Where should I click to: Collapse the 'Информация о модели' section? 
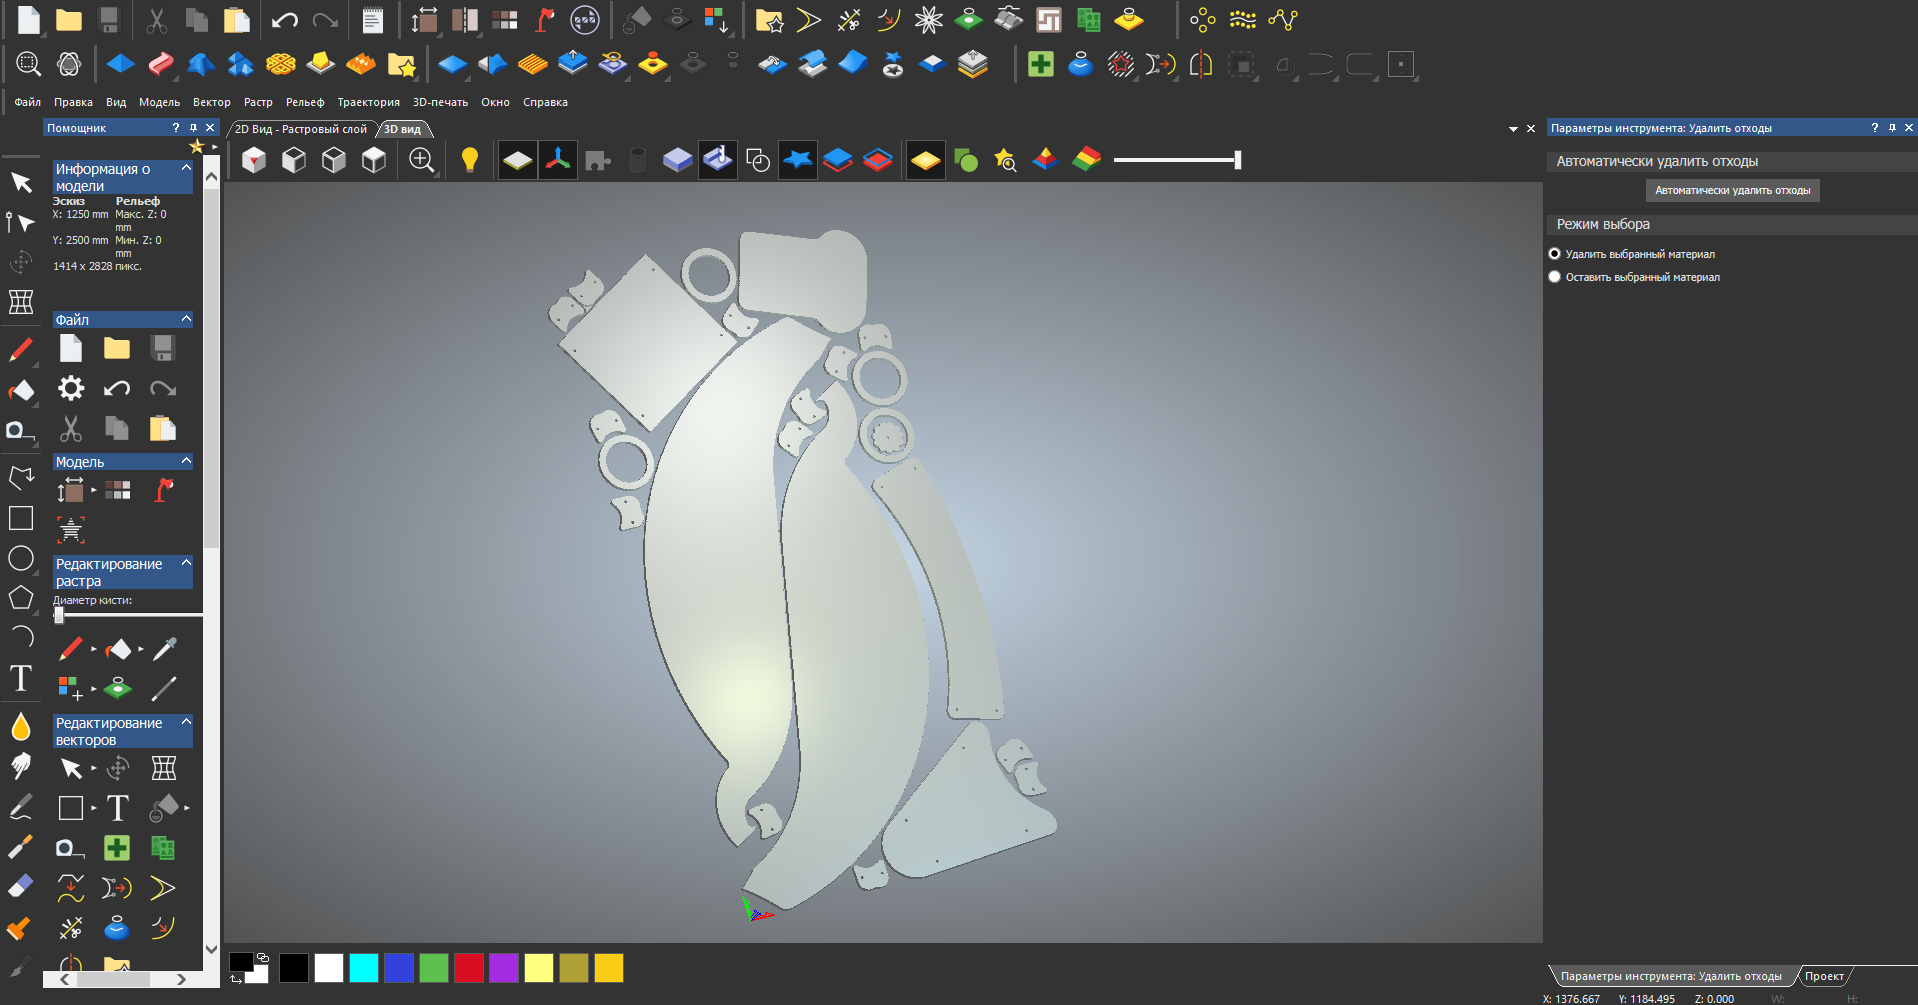coord(186,169)
